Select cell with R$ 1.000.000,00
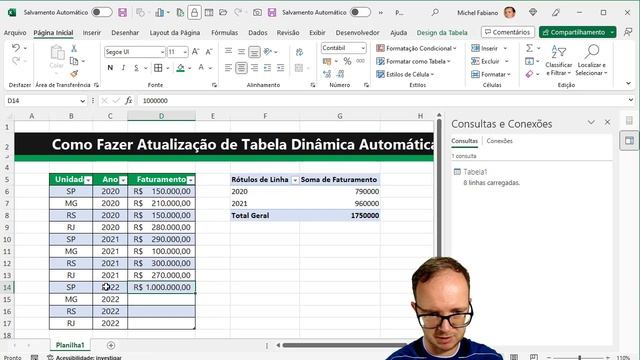The image size is (640, 360). [162, 287]
